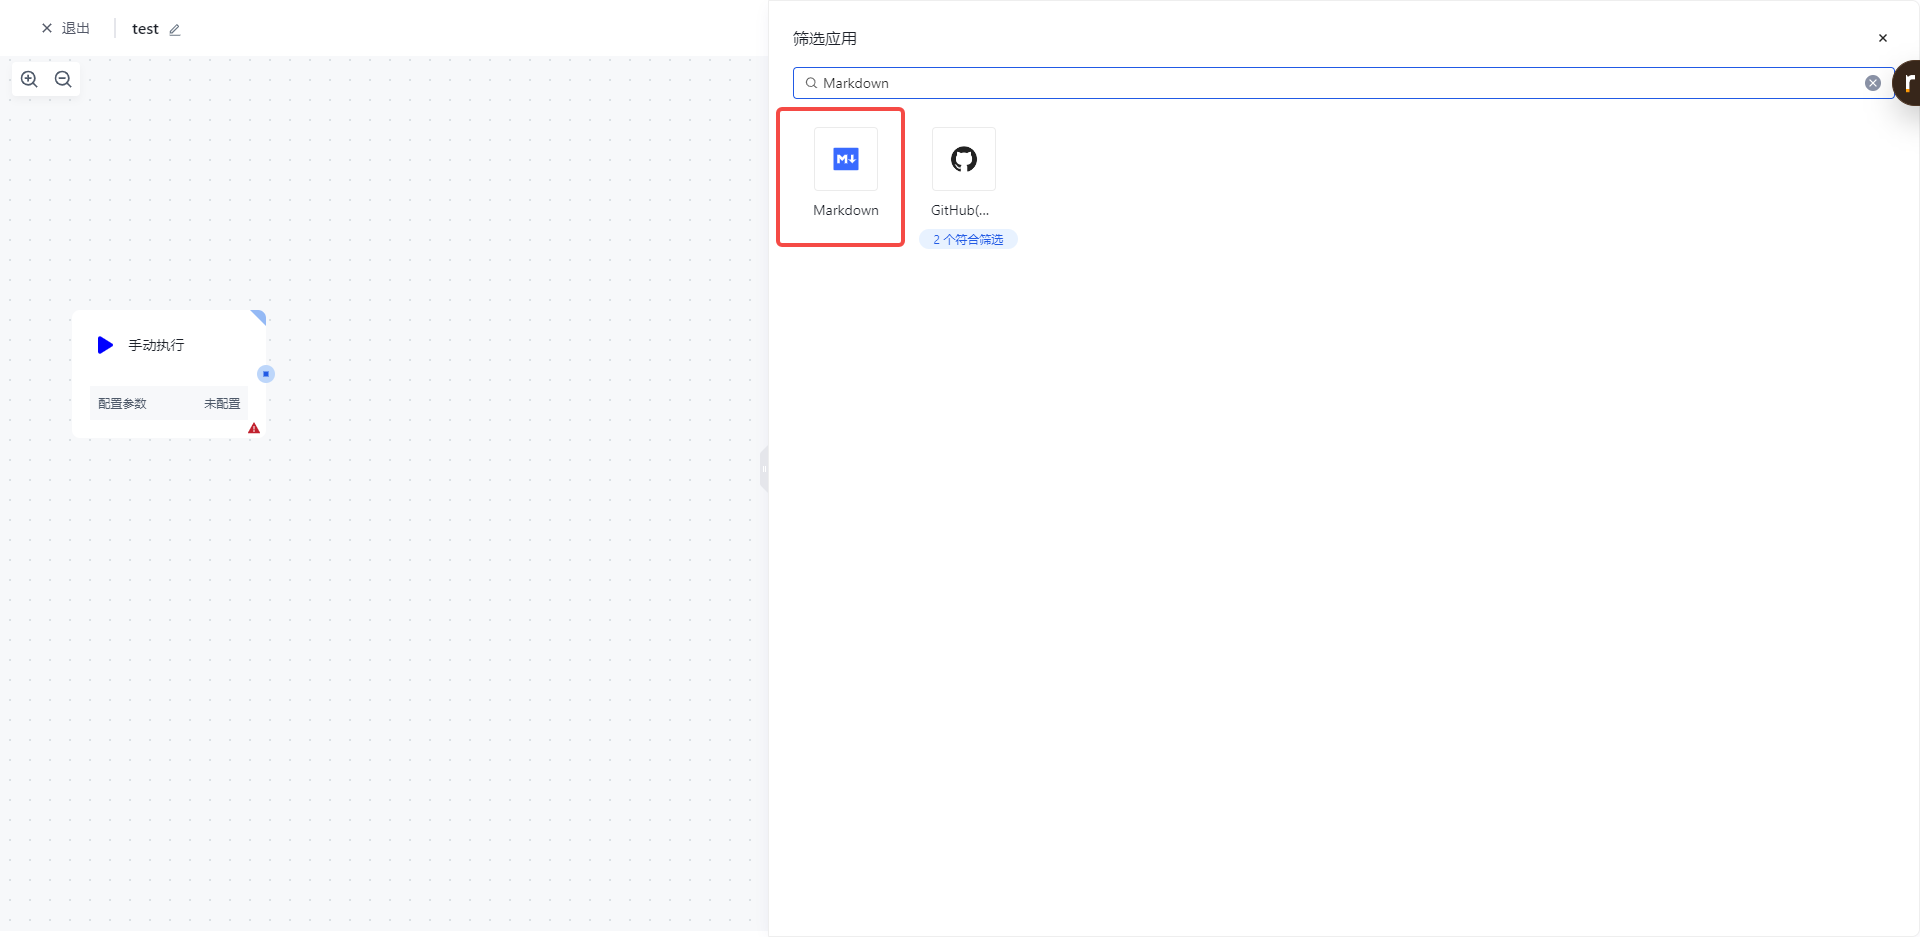Click the blue play icon on node
Image resolution: width=1920 pixels, height=937 pixels.
point(105,345)
